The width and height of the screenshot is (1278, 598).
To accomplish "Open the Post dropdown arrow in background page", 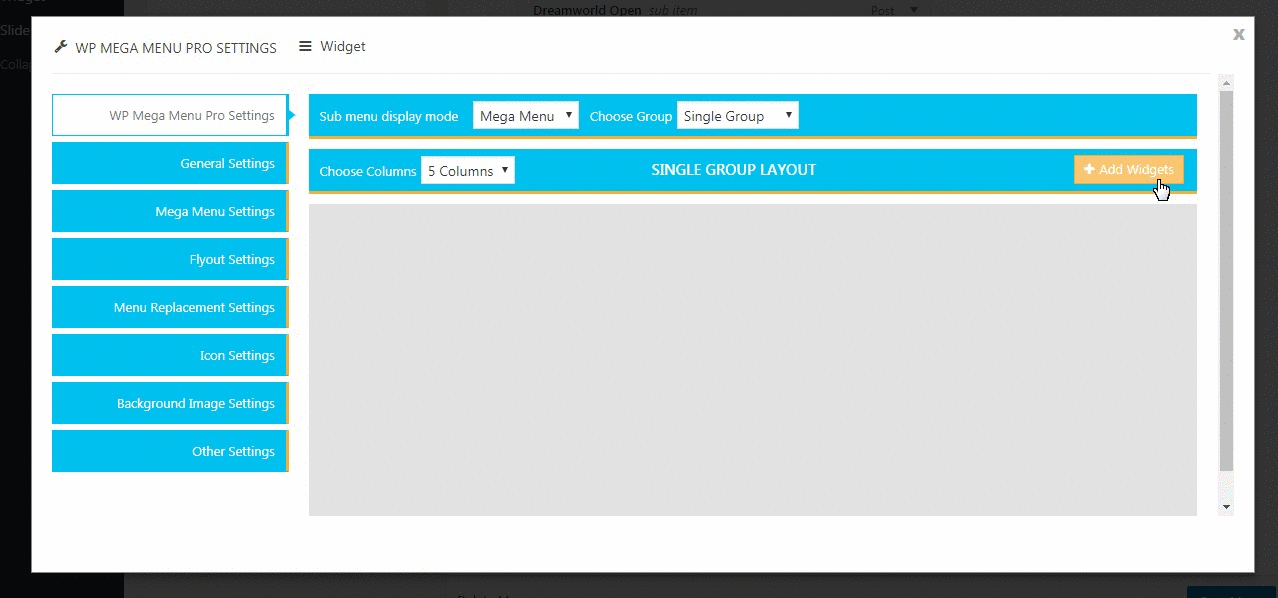I will tap(913, 10).
